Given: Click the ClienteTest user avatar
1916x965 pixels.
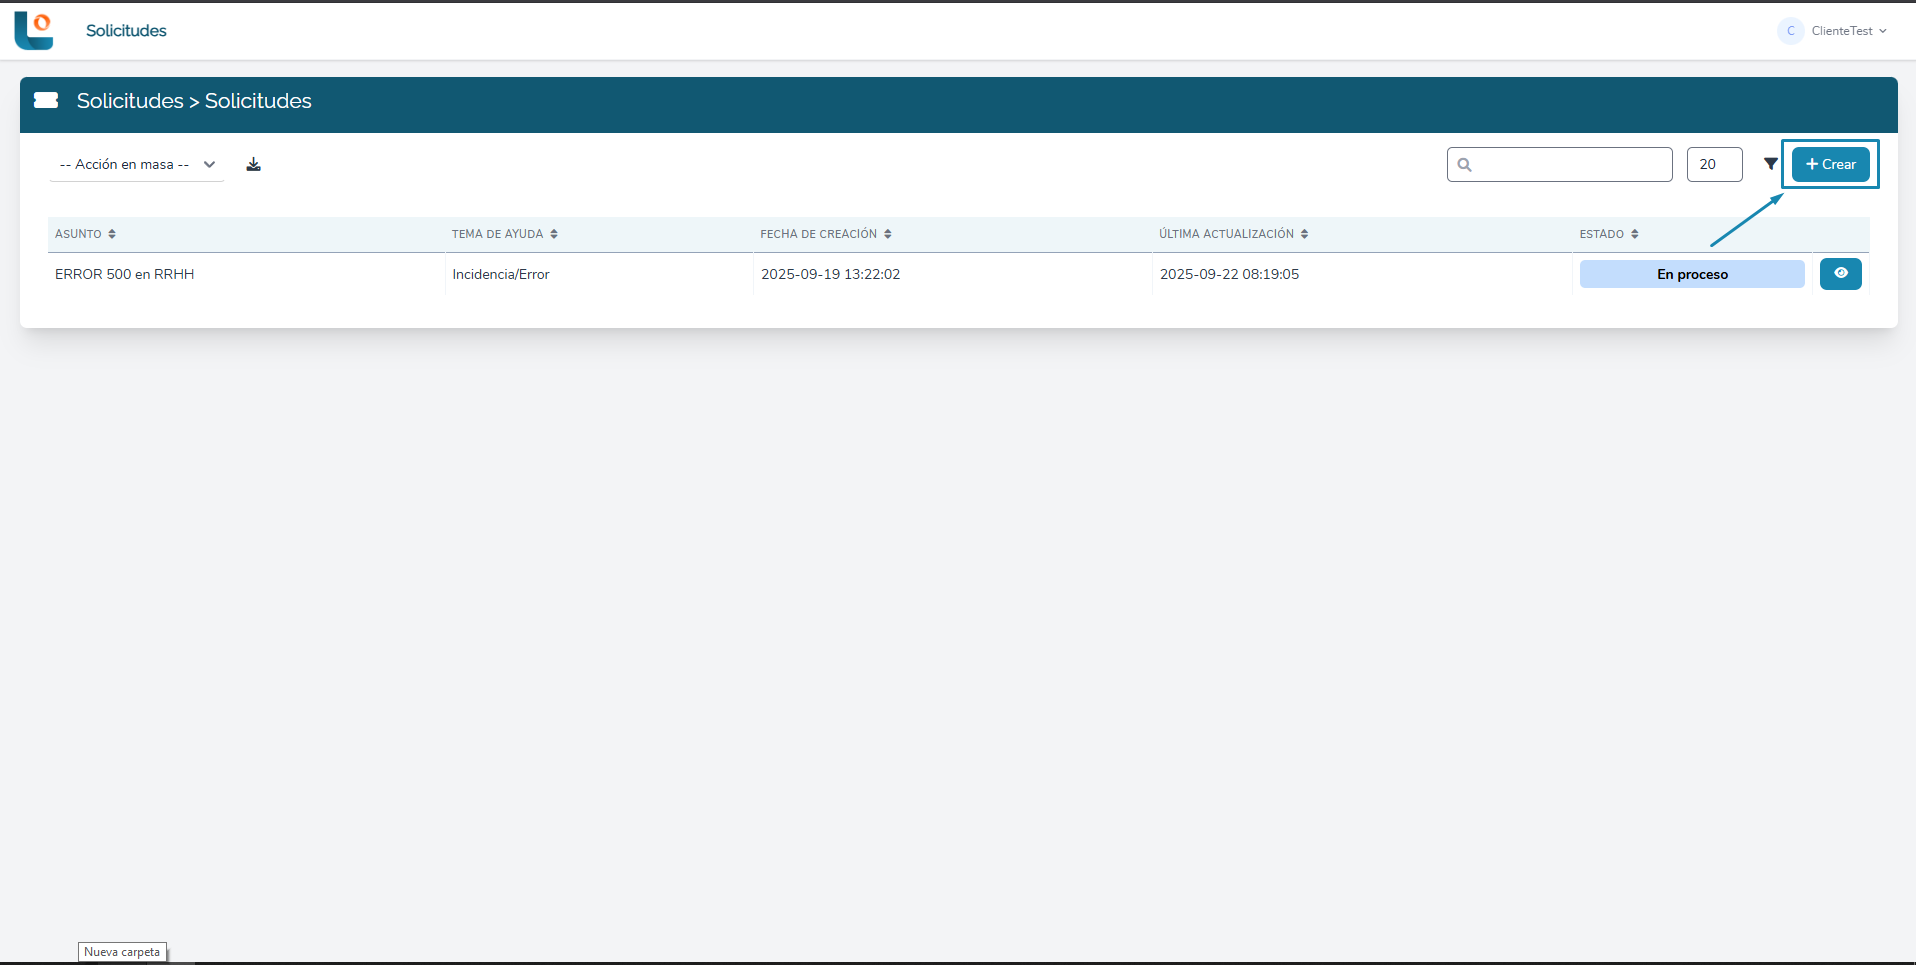Looking at the screenshot, I should [x=1790, y=31].
